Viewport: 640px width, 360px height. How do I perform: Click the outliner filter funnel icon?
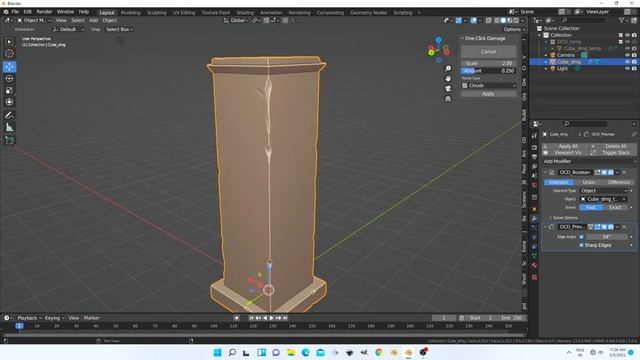[622, 20]
